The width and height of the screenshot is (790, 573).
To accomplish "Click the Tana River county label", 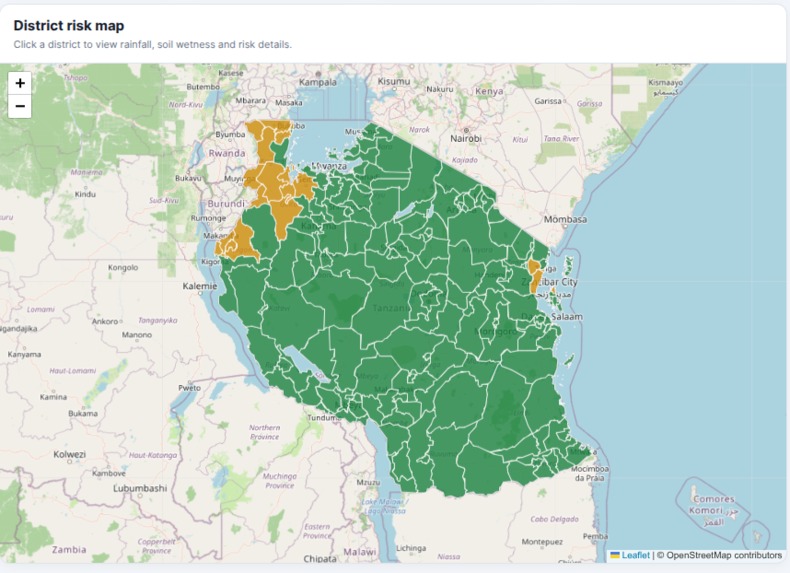I will pos(561,139).
